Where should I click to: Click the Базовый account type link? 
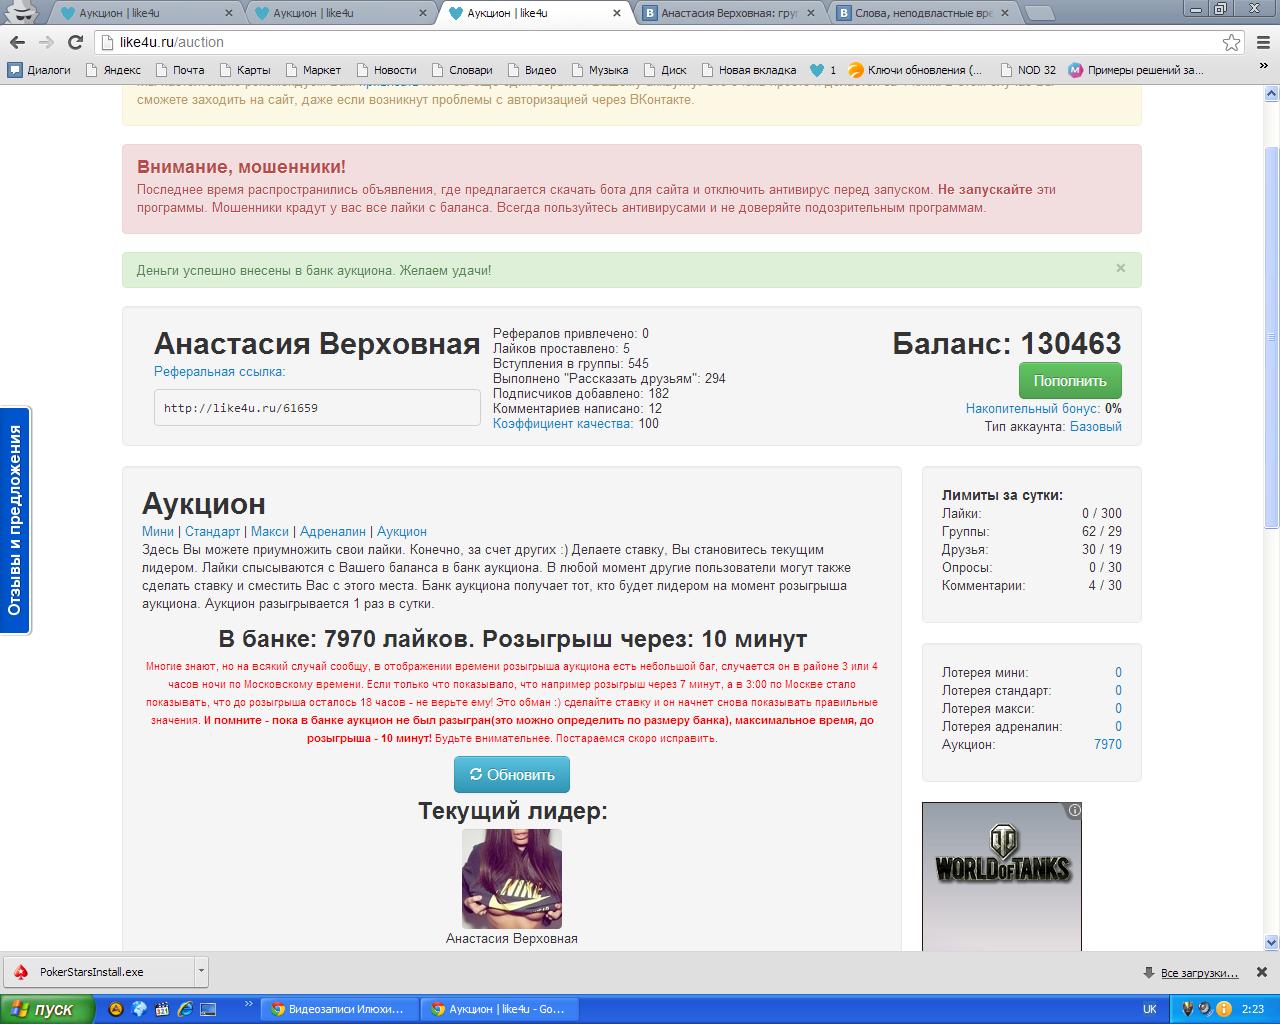[x=1096, y=426]
